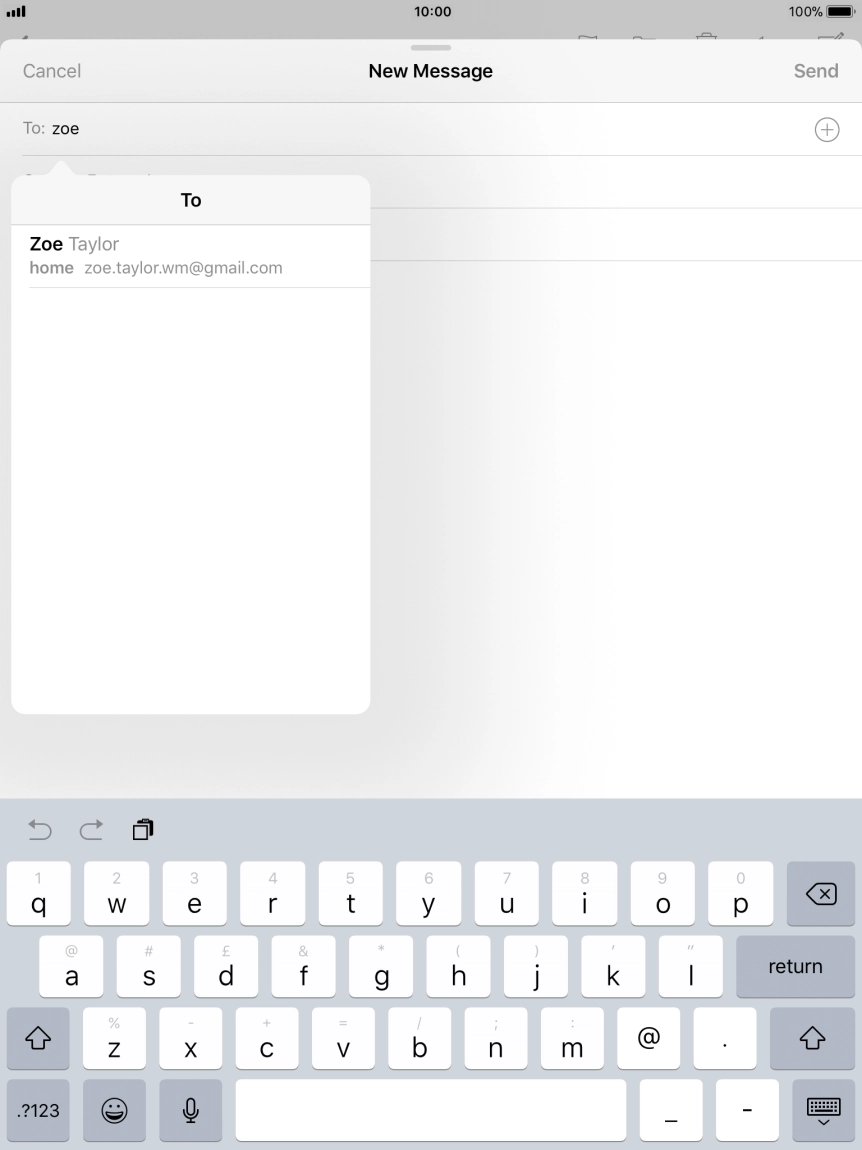Tap the undo arrow above keyboard
Screen dimensions: 862x1150
(x=39, y=829)
